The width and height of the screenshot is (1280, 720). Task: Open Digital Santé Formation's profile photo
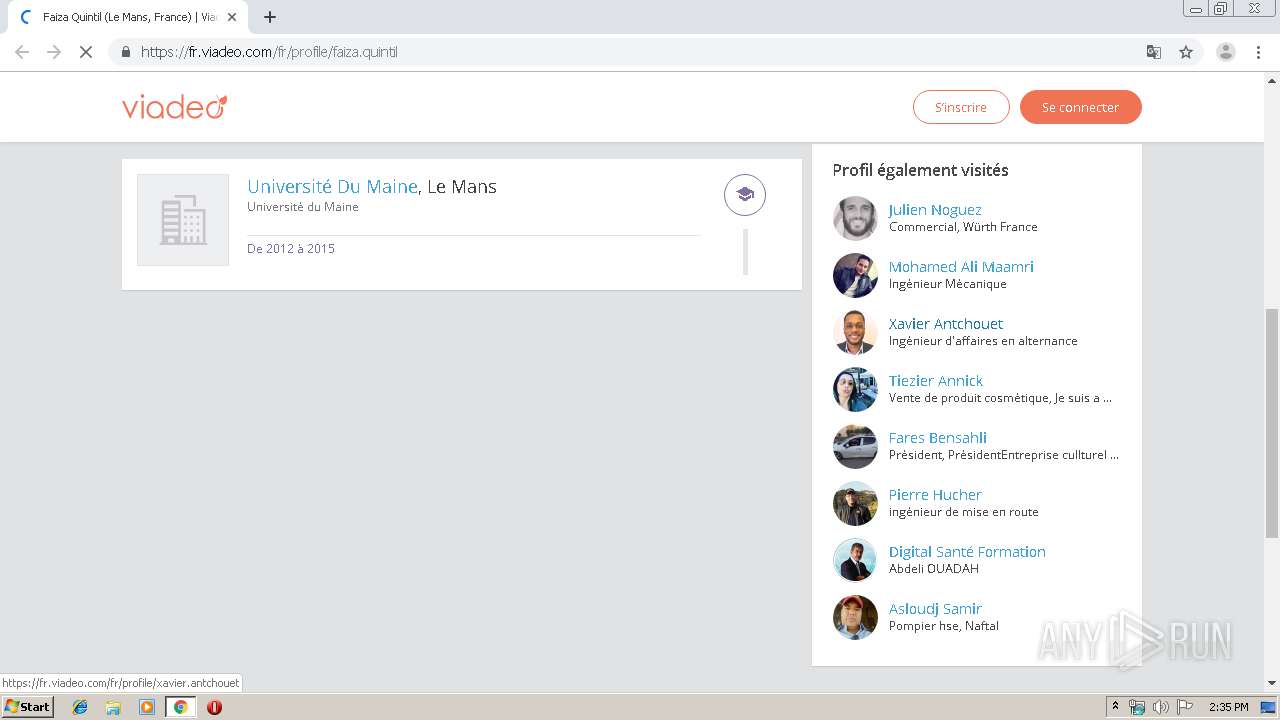click(855, 560)
